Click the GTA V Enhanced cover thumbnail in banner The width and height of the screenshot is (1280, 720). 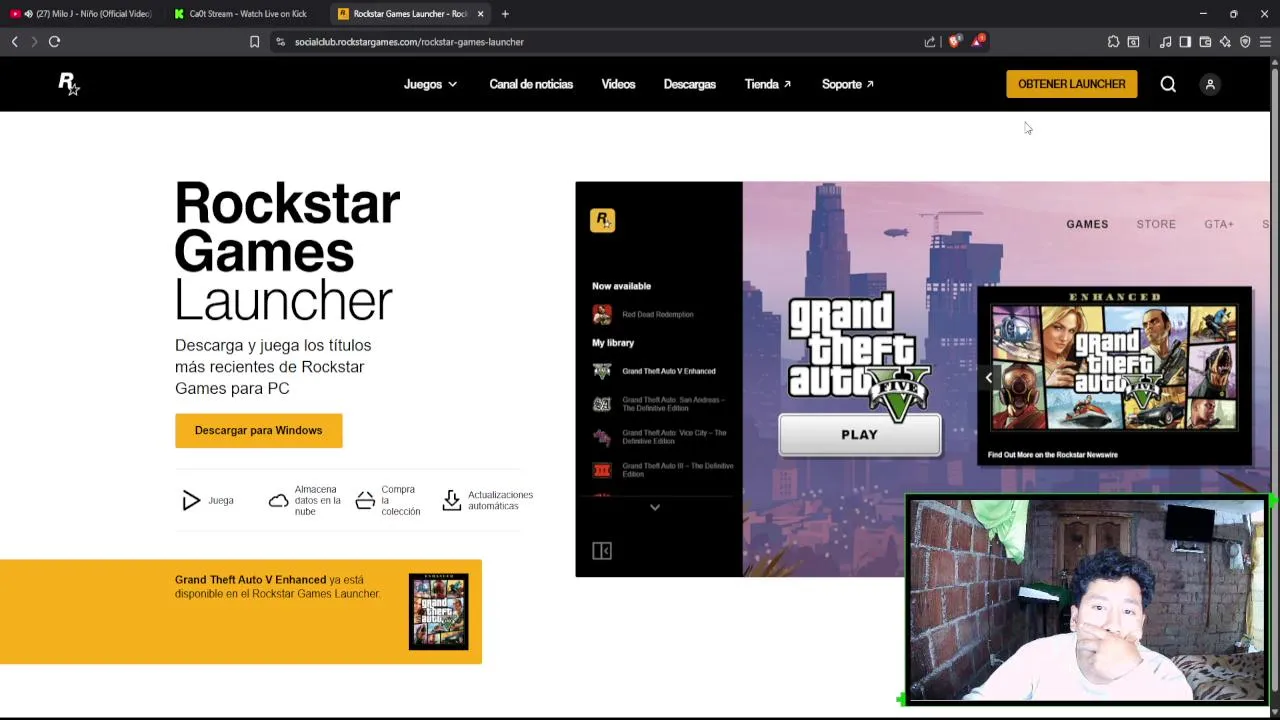pos(438,611)
